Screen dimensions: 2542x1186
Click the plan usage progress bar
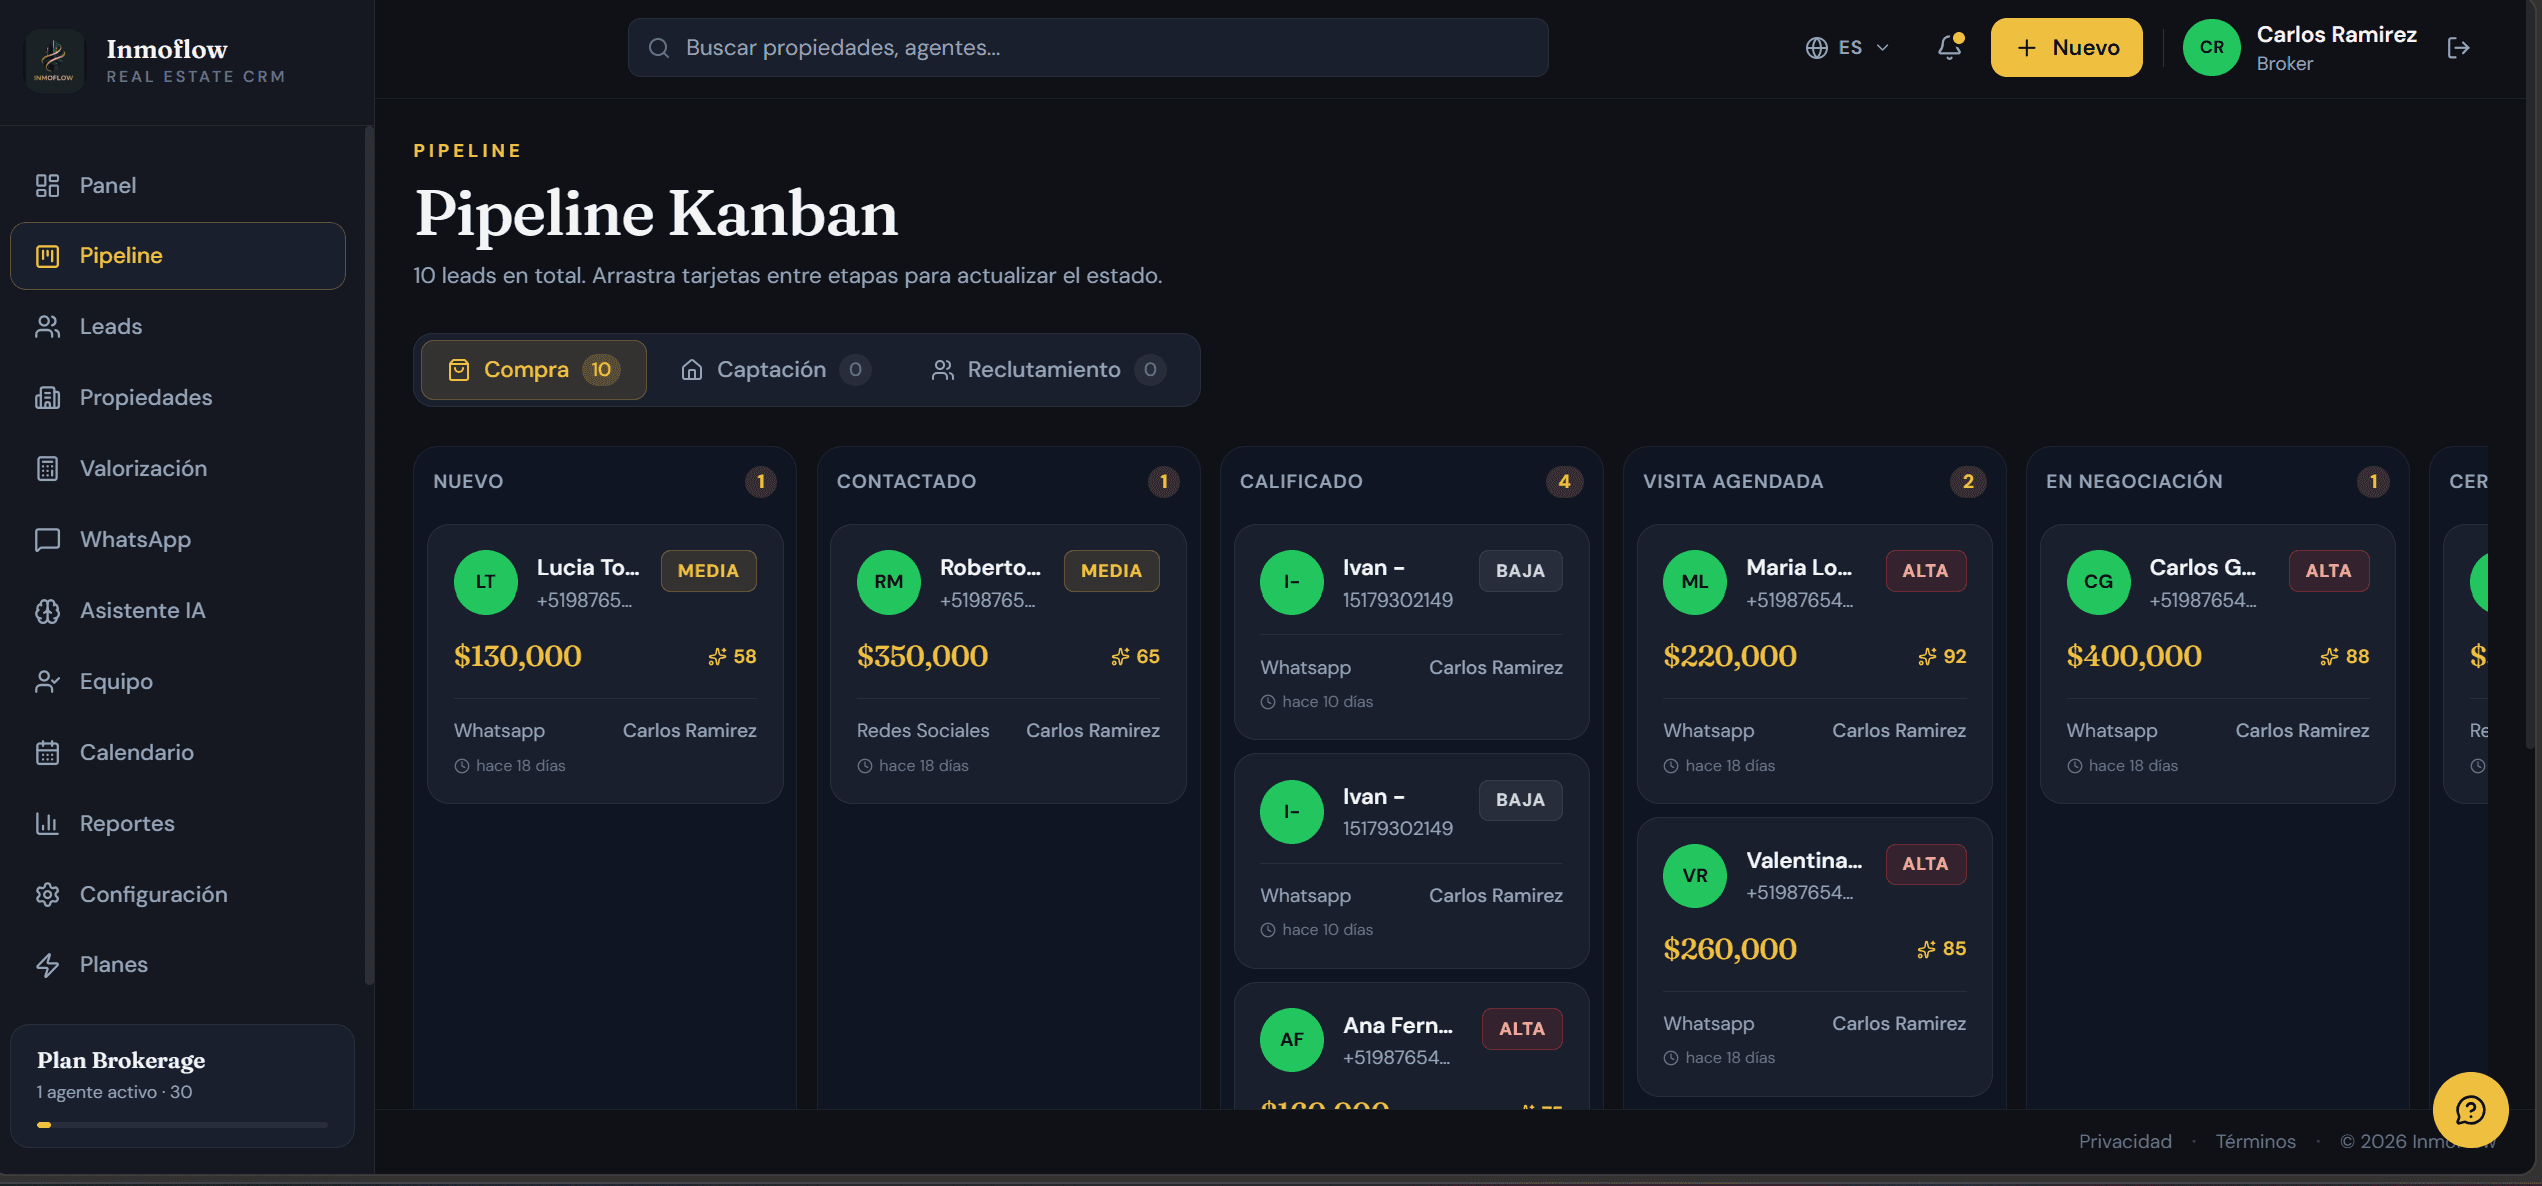click(x=182, y=1125)
